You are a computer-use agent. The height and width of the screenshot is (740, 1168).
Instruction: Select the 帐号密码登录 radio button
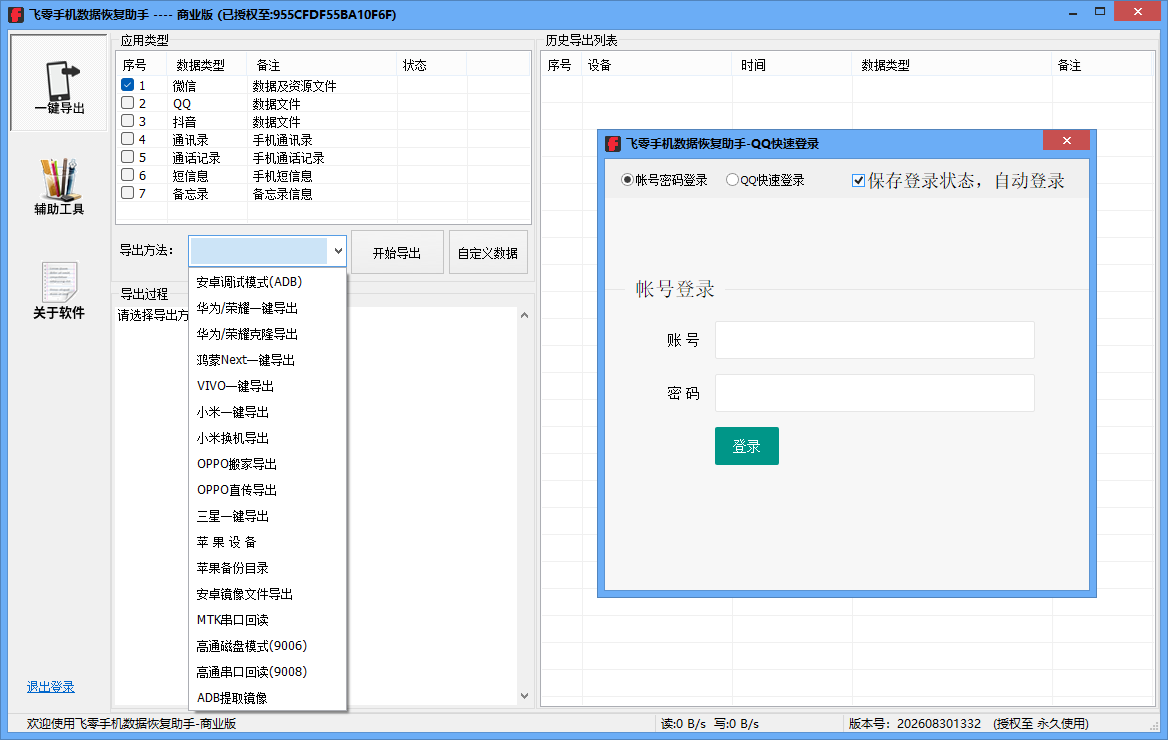[627, 180]
